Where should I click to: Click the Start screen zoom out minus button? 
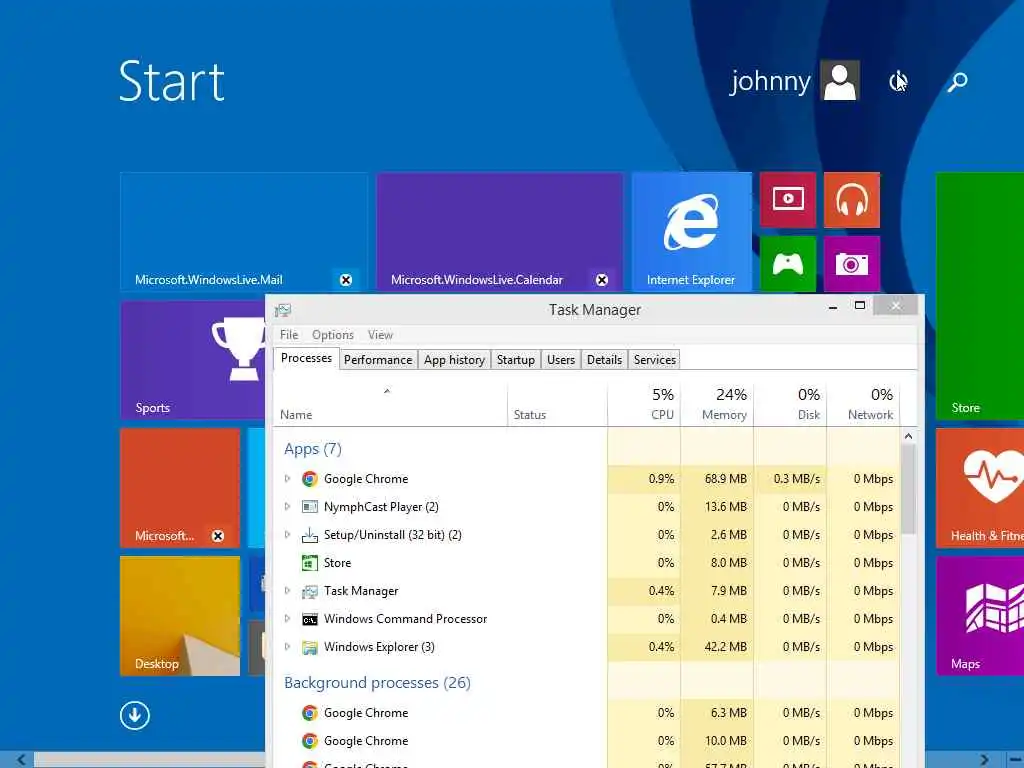tap(1015, 760)
